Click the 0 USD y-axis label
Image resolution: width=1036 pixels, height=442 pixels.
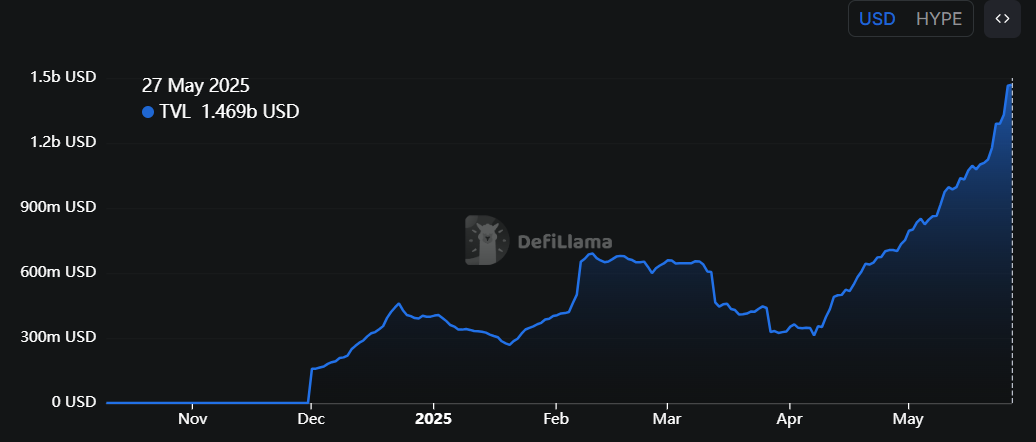click(x=74, y=402)
